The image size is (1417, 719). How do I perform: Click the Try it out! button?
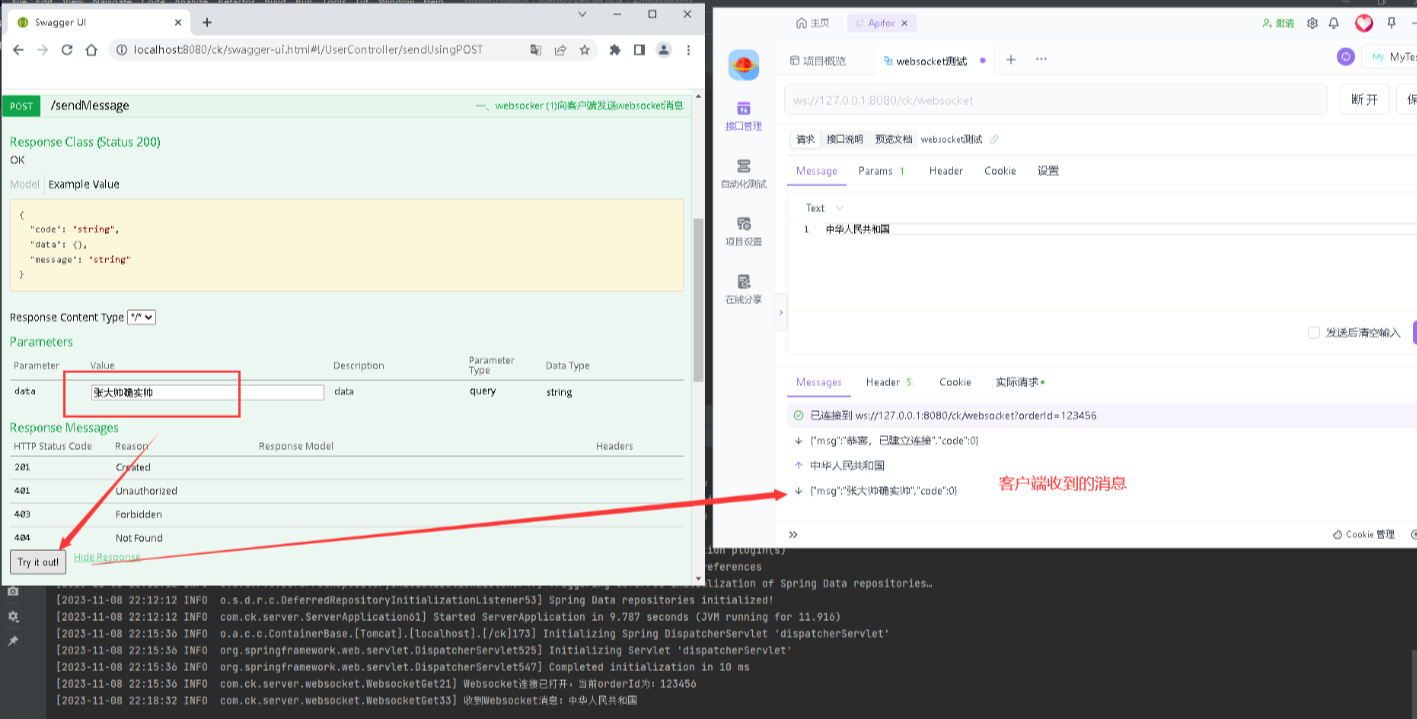(39, 562)
